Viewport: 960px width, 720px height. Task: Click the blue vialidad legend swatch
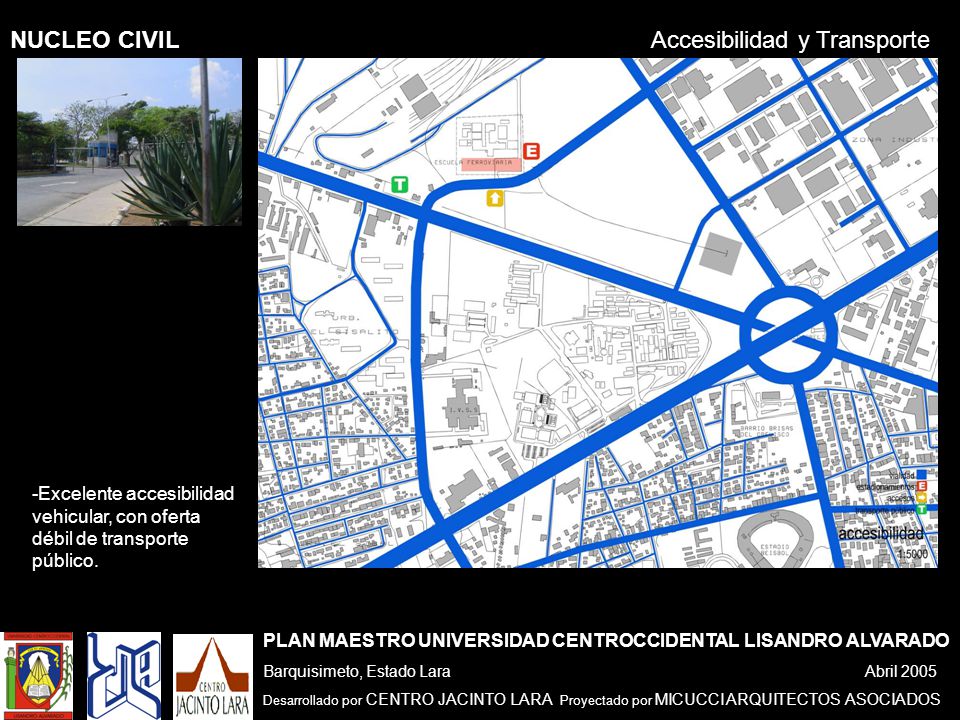pyautogui.click(x=921, y=474)
